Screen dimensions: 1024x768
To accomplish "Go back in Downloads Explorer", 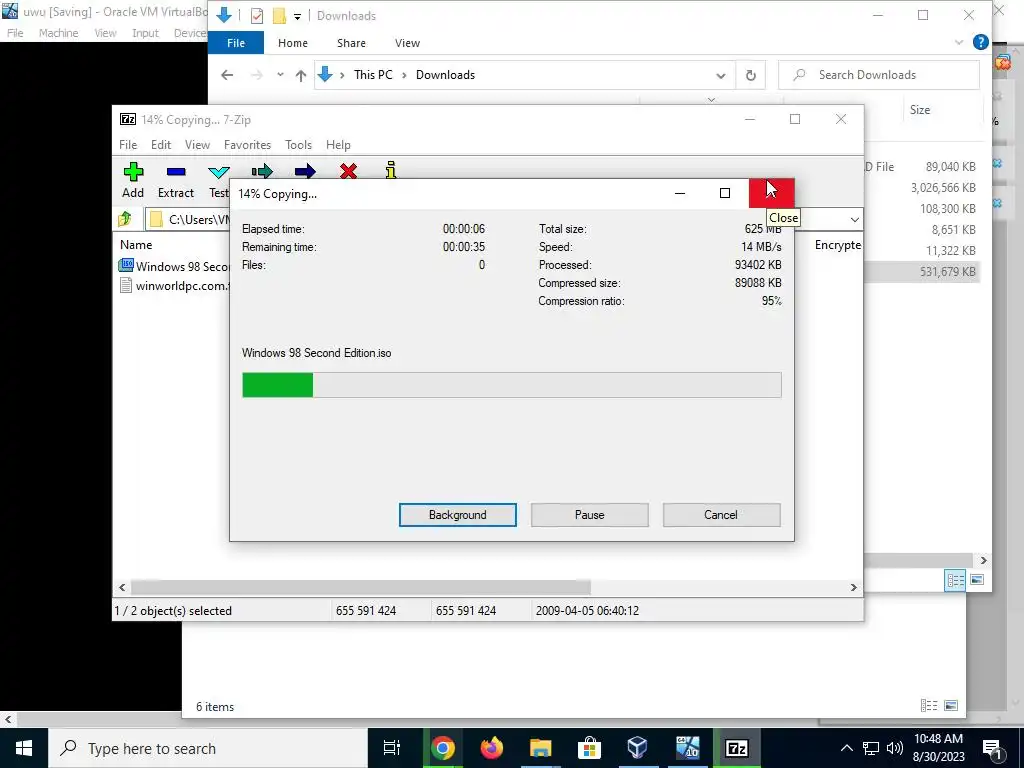I will click(x=227, y=75).
